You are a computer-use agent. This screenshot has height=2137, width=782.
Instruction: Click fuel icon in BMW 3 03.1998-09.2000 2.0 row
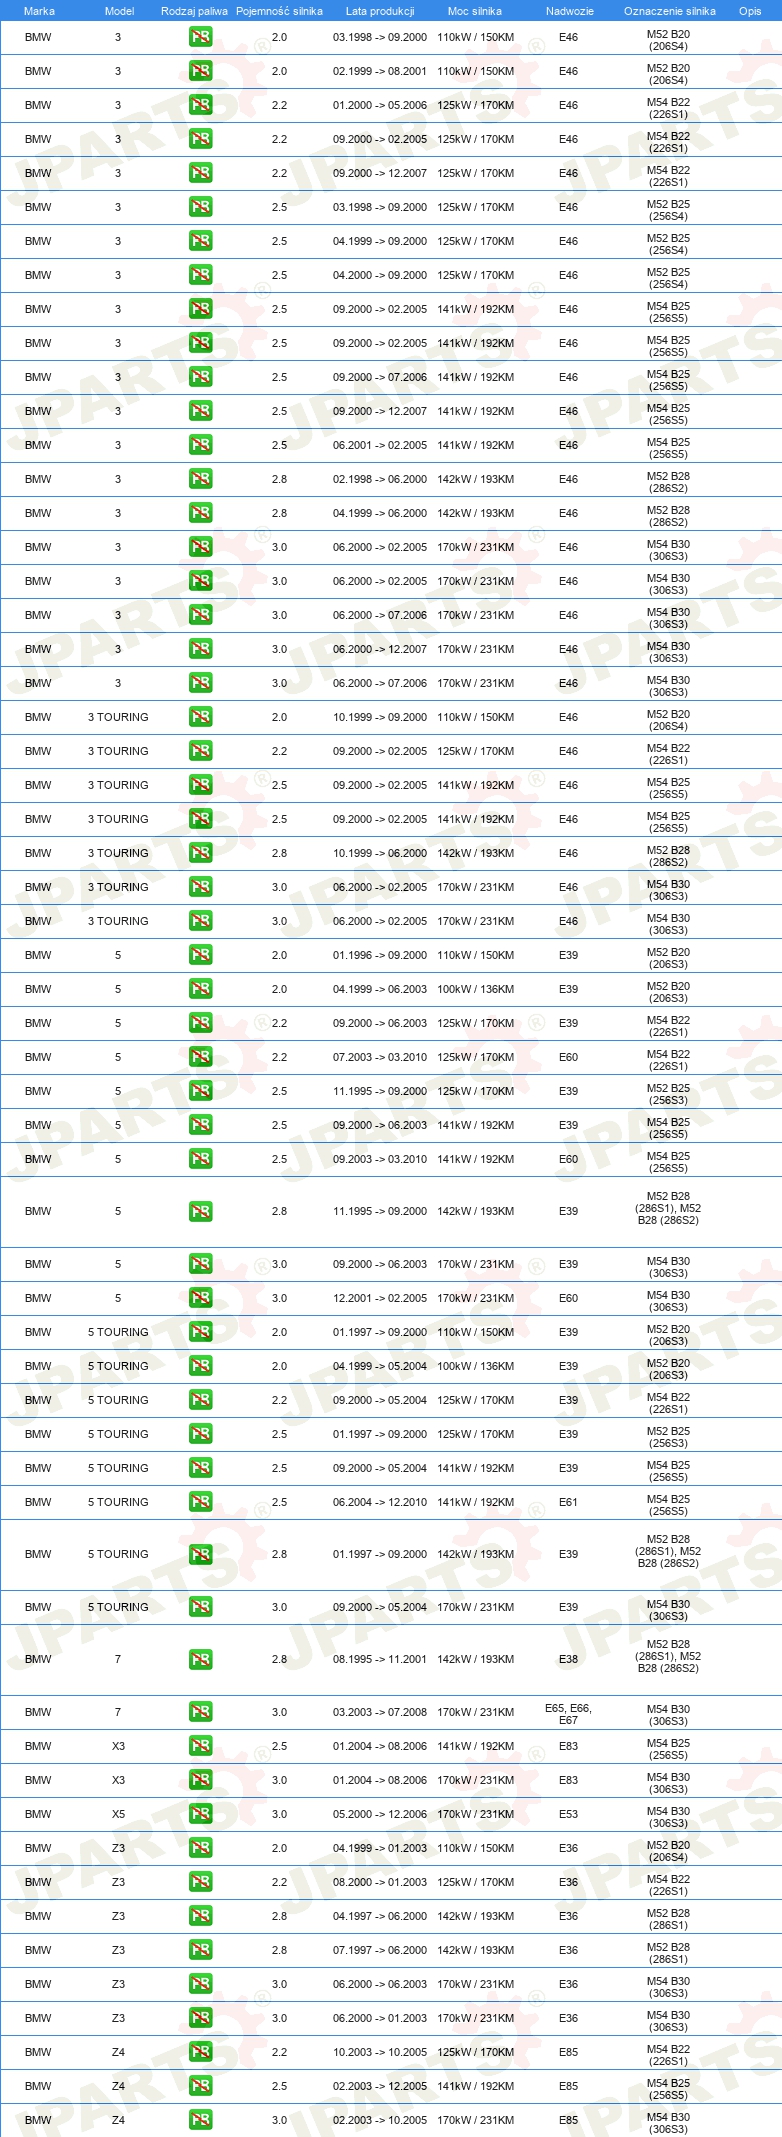[200, 37]
